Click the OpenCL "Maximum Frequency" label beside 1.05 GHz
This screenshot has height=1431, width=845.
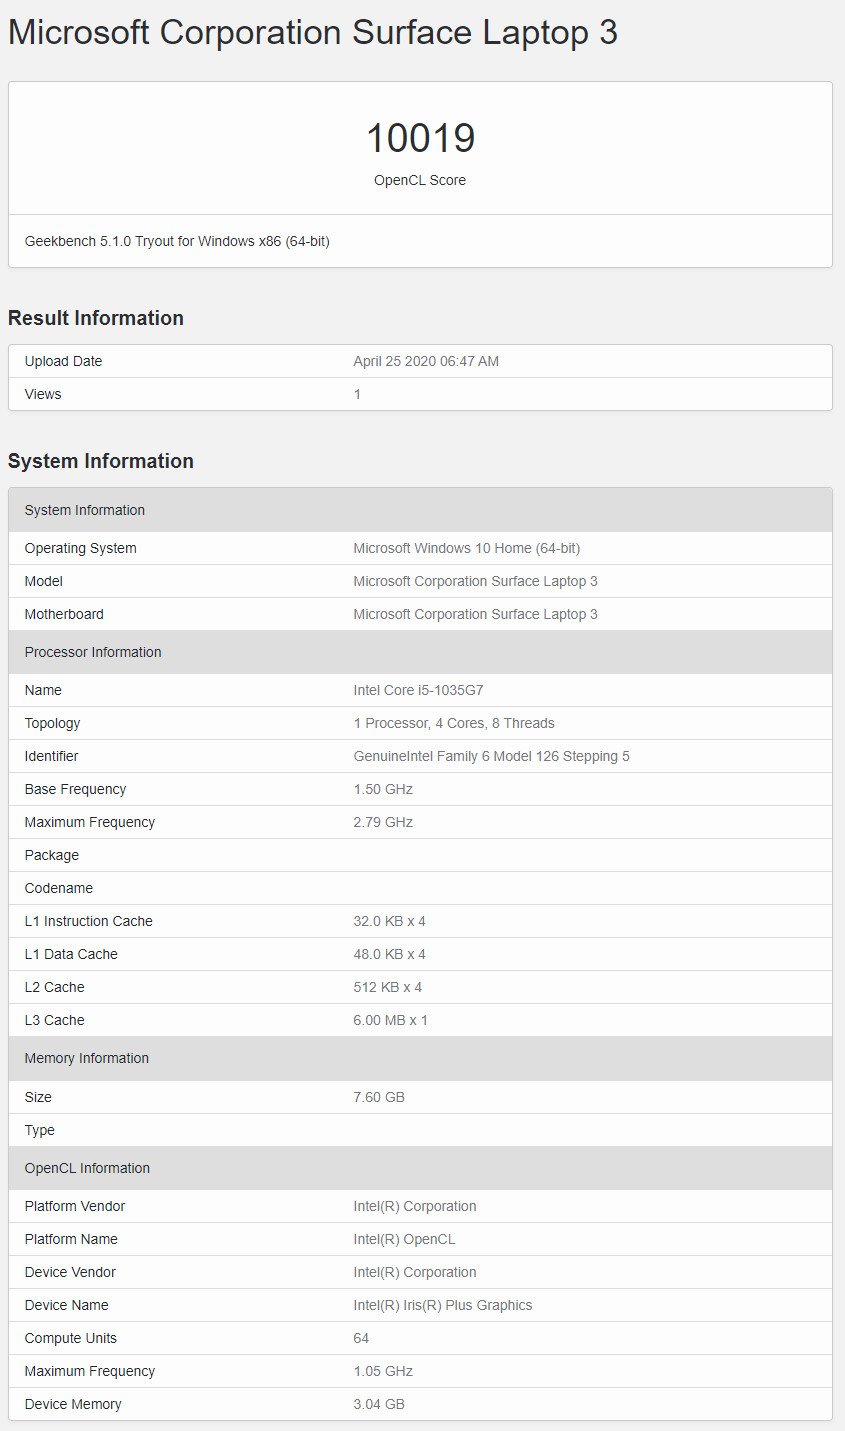90,1371
